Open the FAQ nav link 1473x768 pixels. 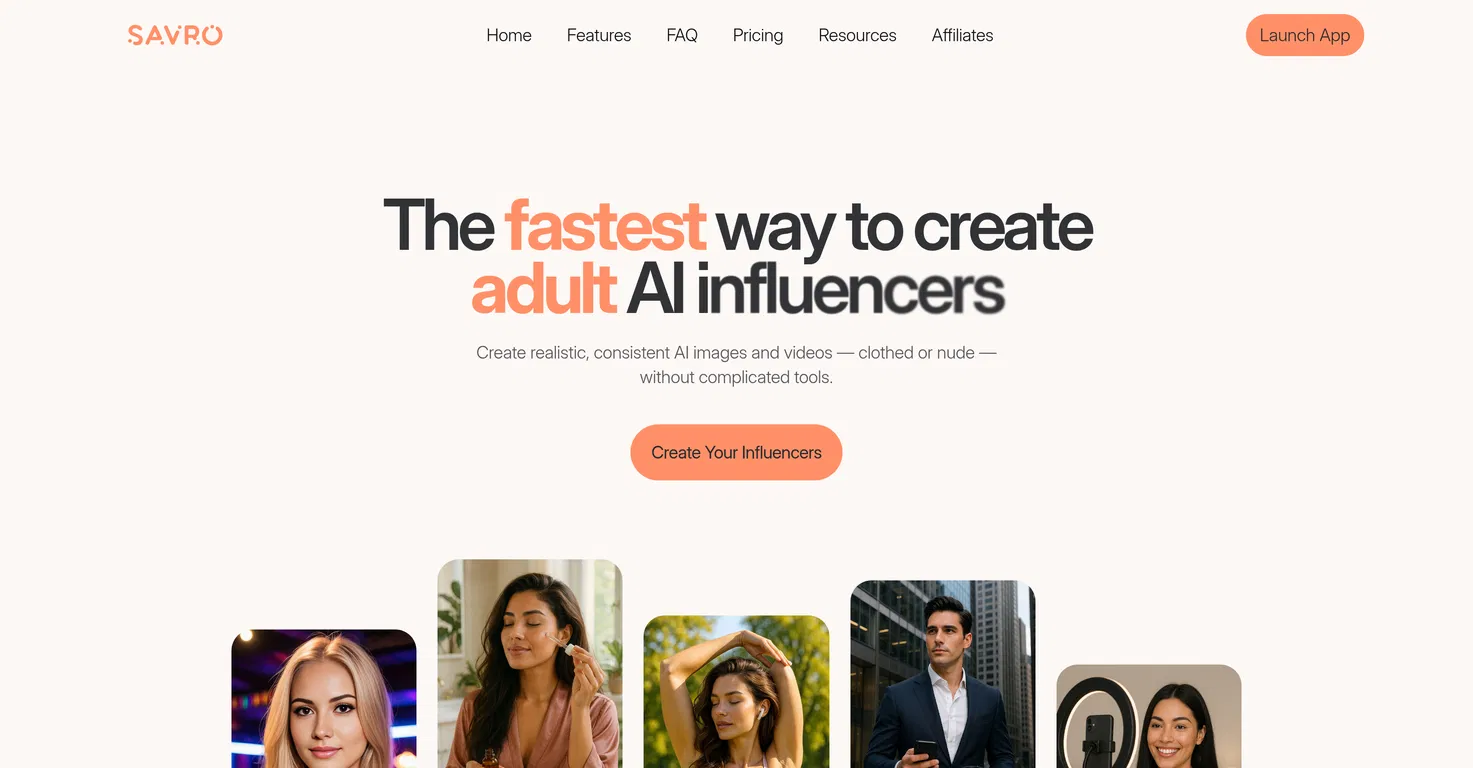coord(682,35)
